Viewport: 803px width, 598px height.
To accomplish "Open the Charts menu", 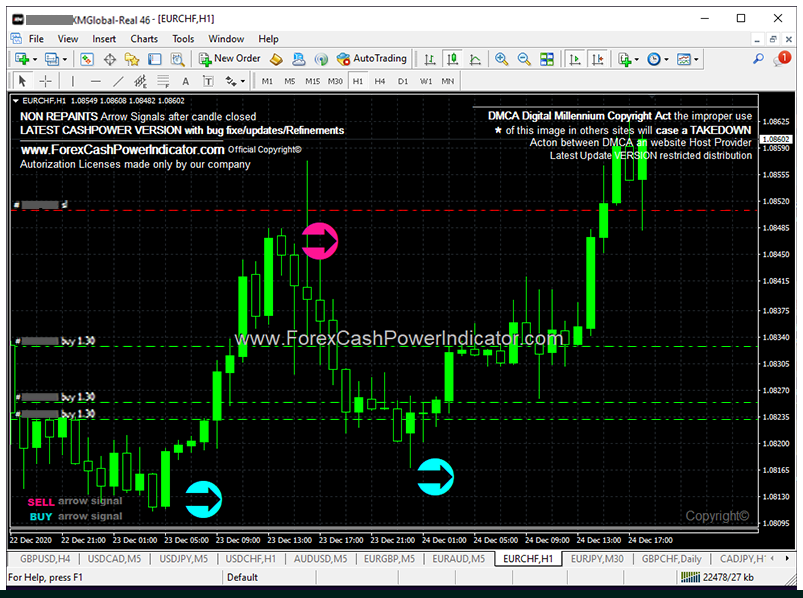I will (x=143, y=39).
